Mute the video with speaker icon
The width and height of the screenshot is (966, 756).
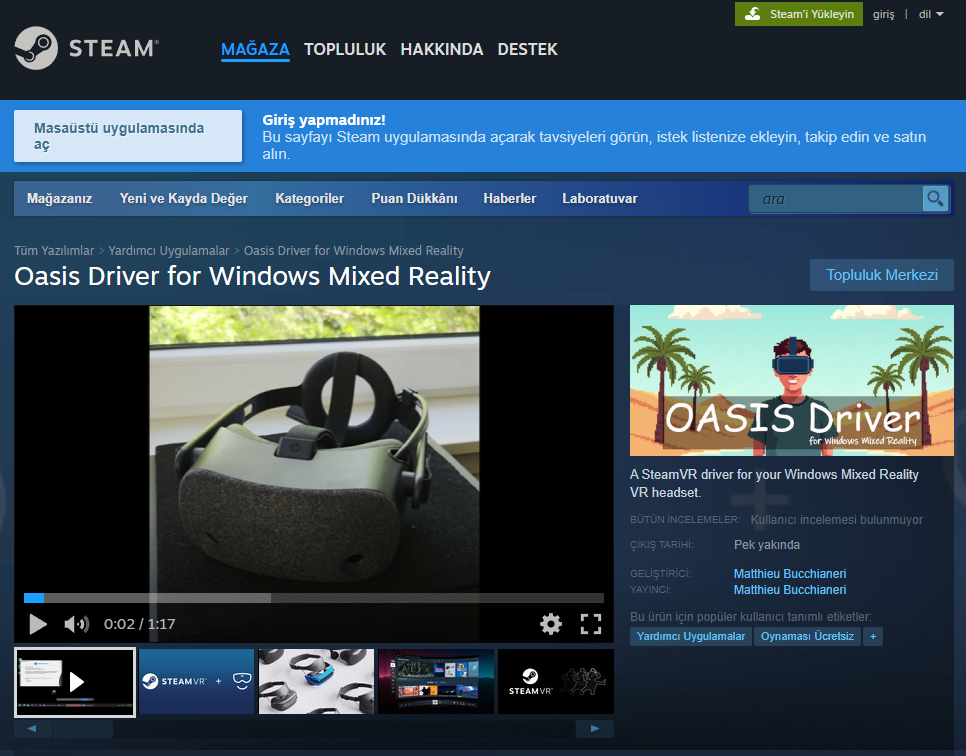point(76,624)
